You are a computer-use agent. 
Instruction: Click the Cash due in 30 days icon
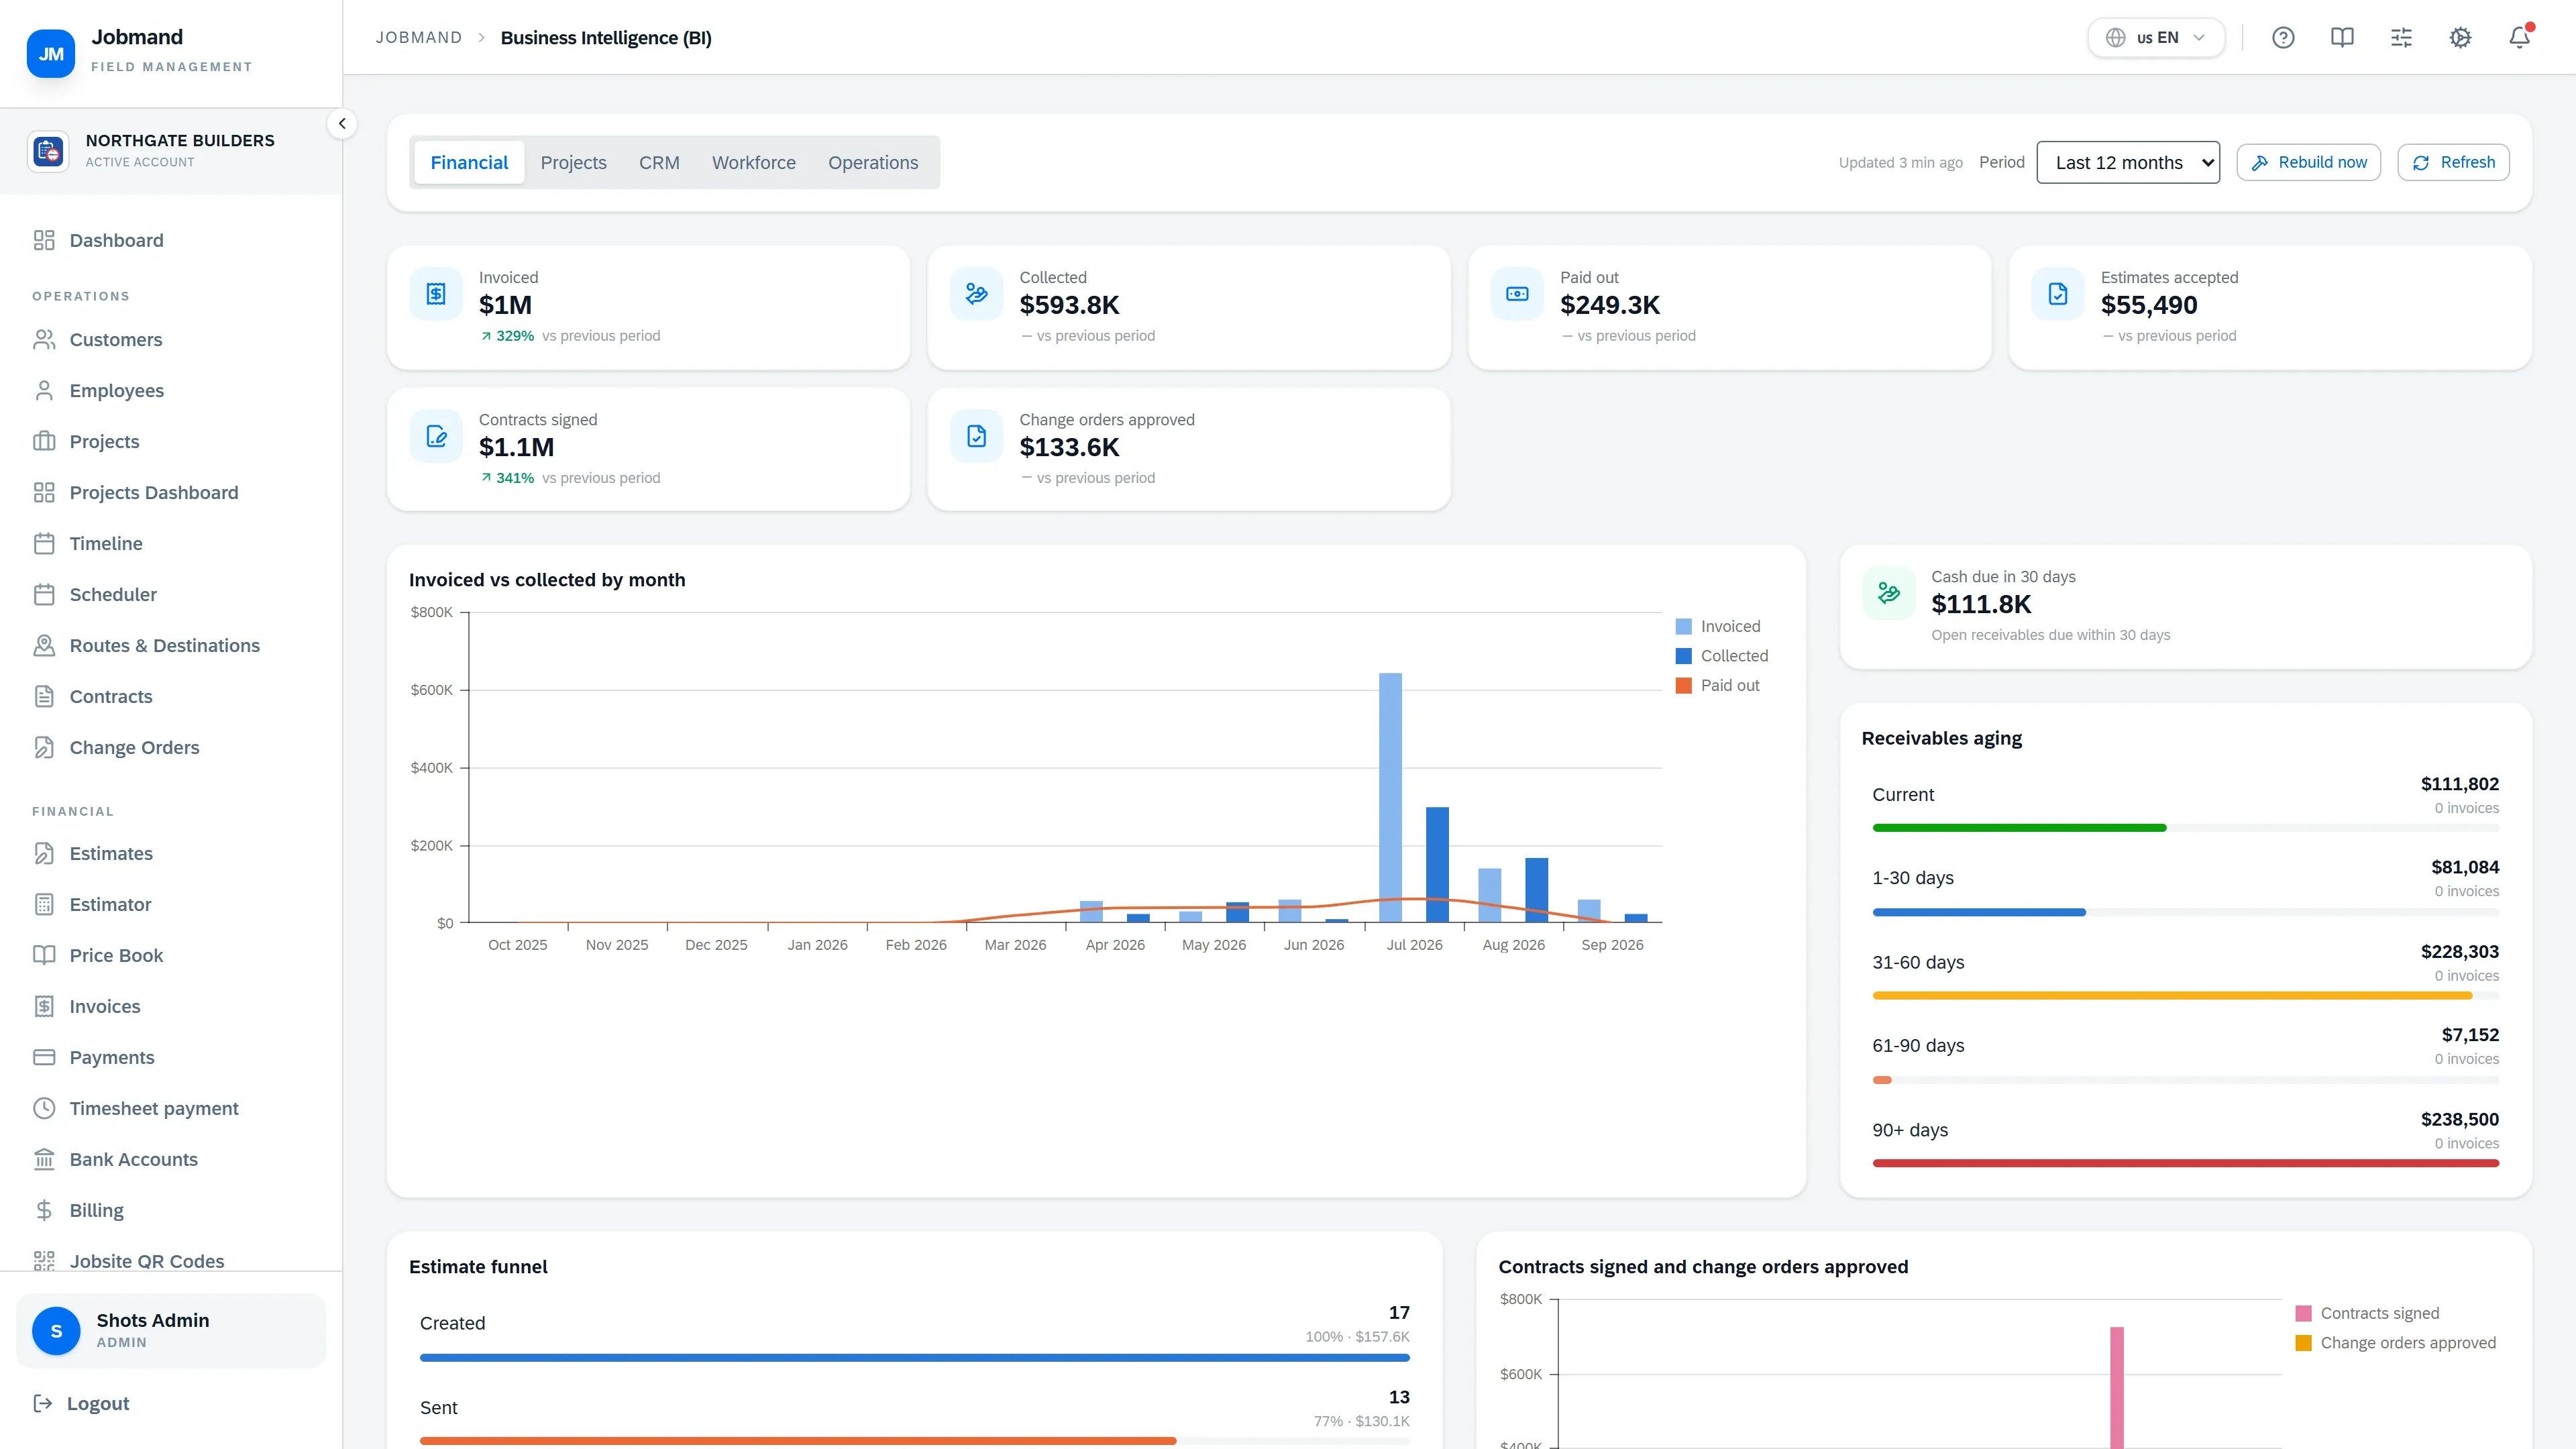1889,593
